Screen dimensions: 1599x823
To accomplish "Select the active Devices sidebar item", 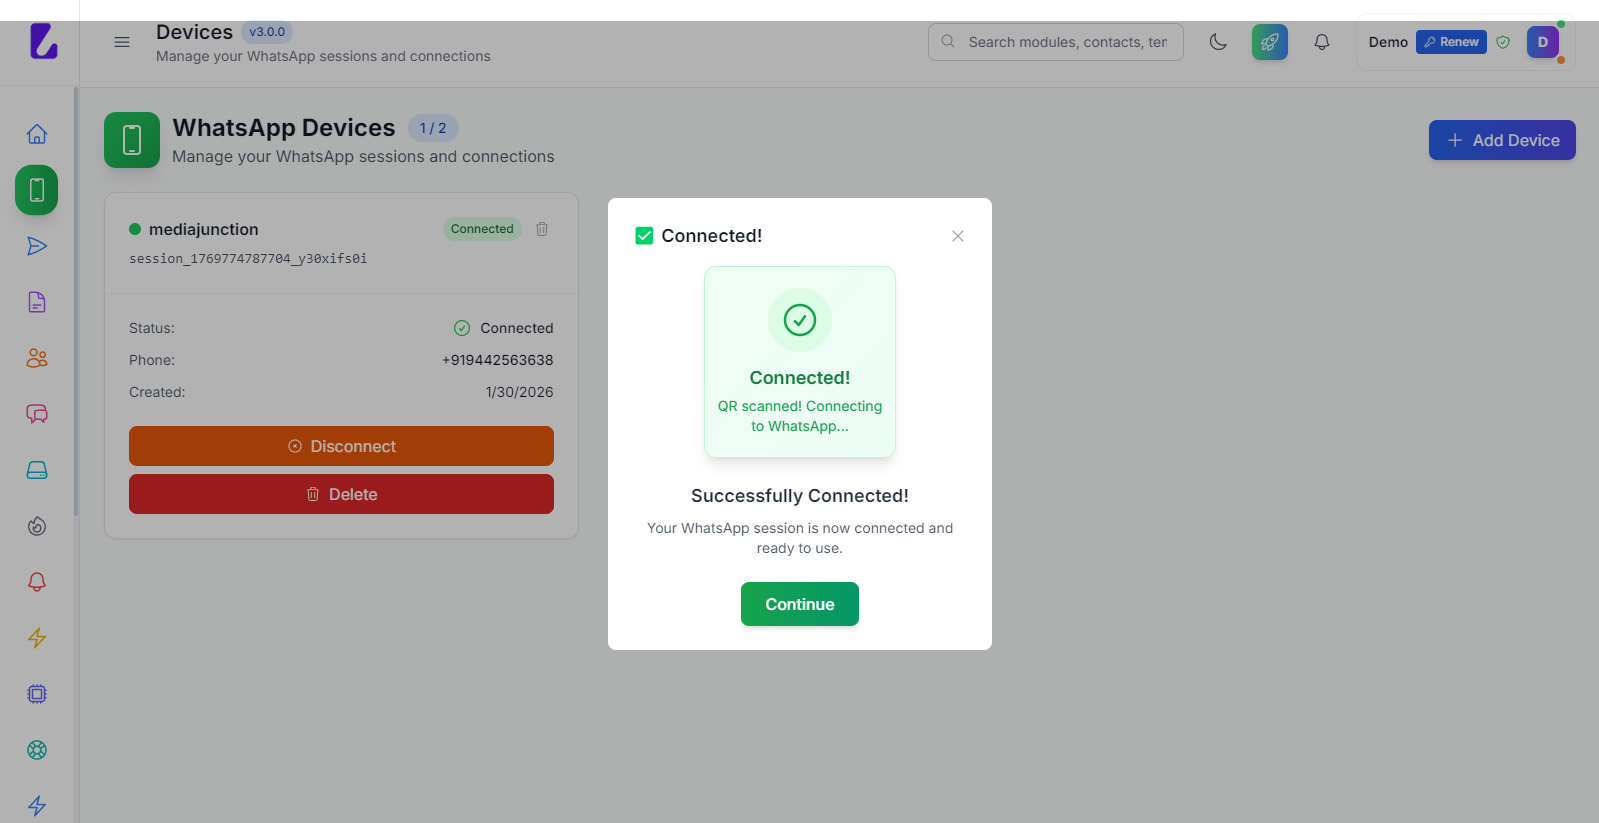I will pyautogui.click(x=37, y=190).
